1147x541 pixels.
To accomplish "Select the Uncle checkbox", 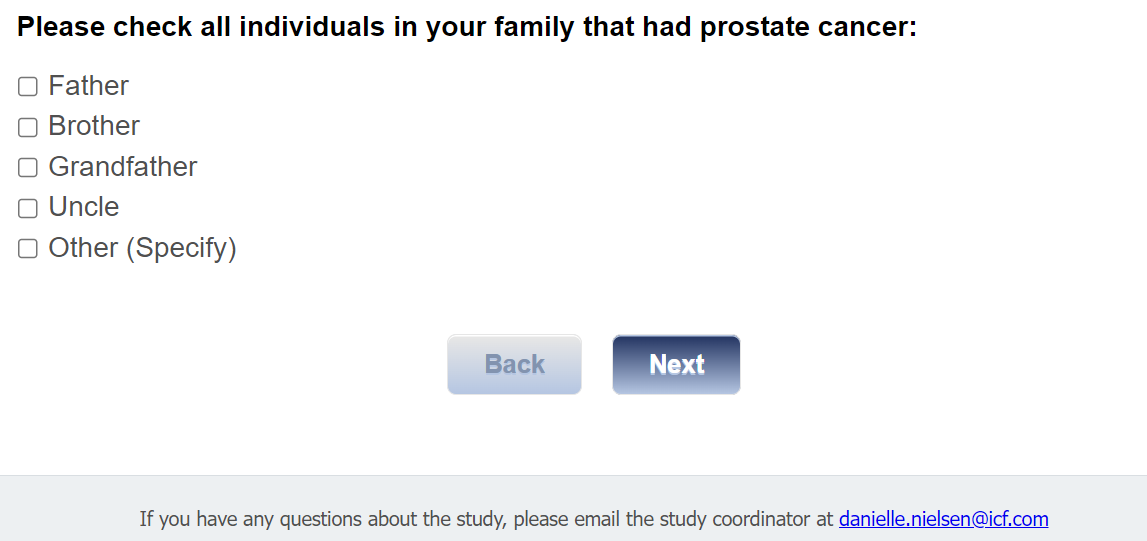I will coord(28,208).
